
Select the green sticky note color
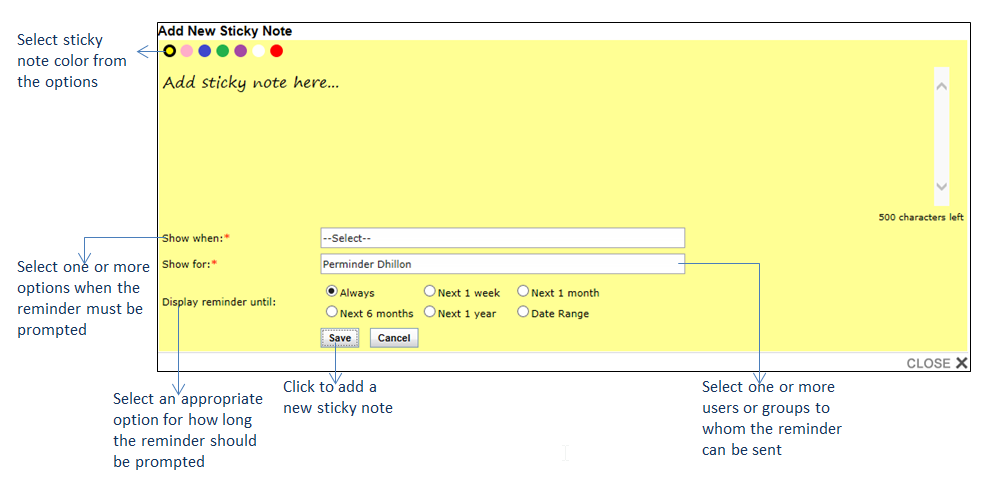pos(222,51)
